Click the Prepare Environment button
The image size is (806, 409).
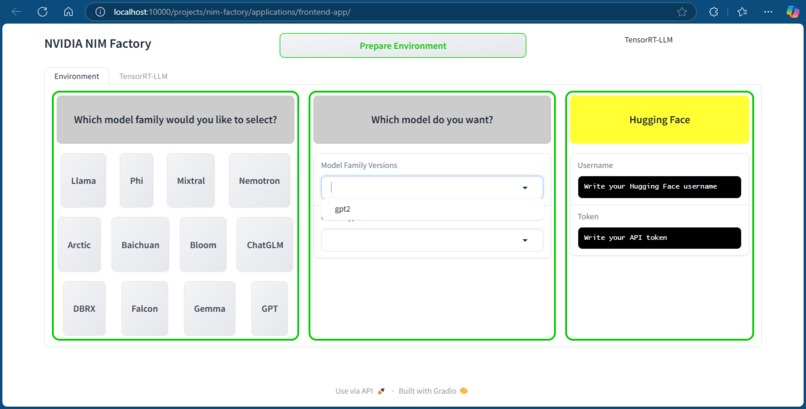403,46
